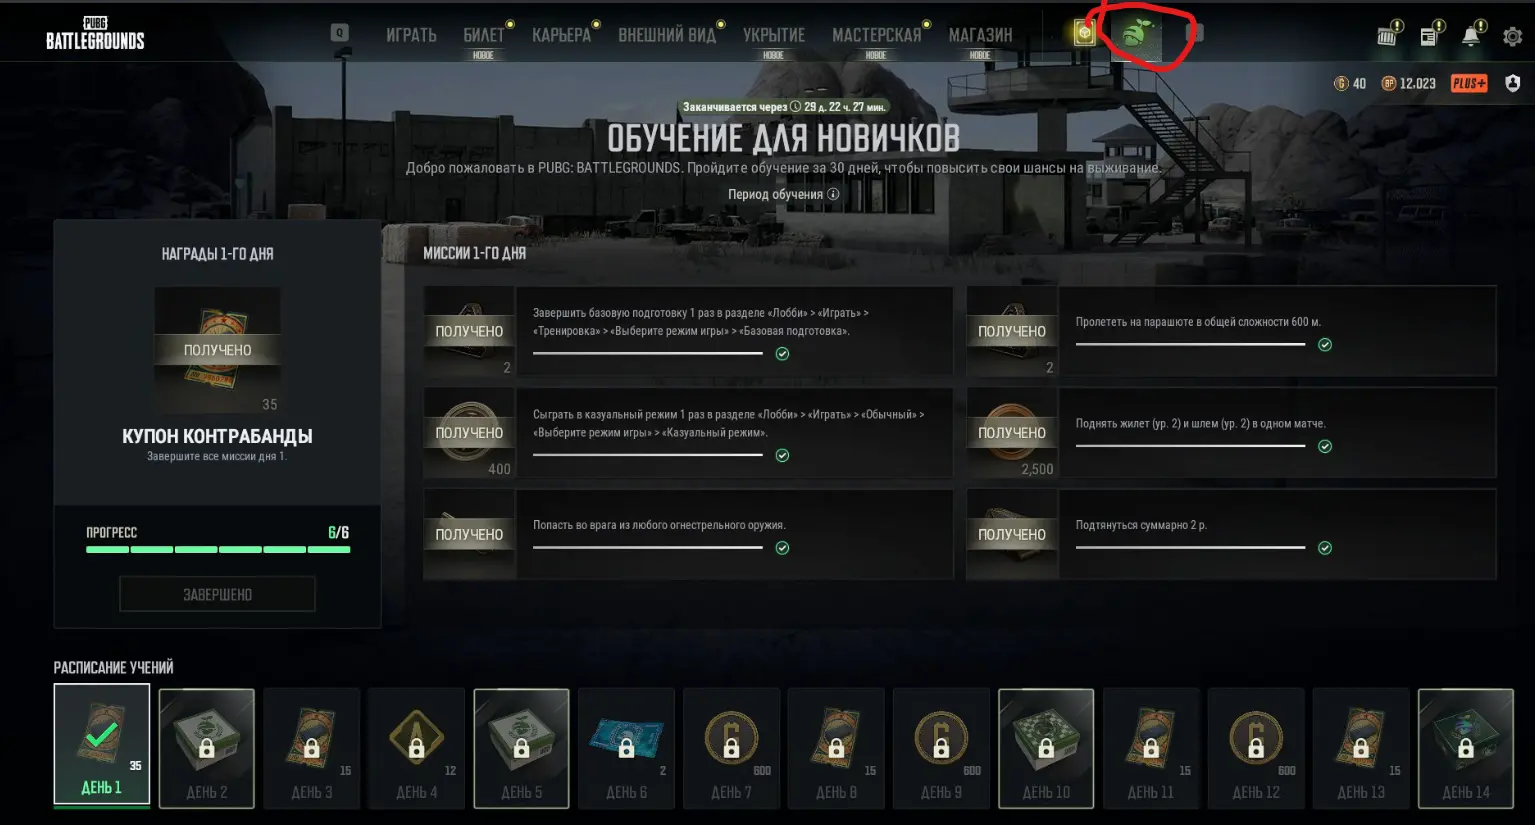
Task: Select ДЕНЬ 12 locked coin reward
Action: 1256,748
